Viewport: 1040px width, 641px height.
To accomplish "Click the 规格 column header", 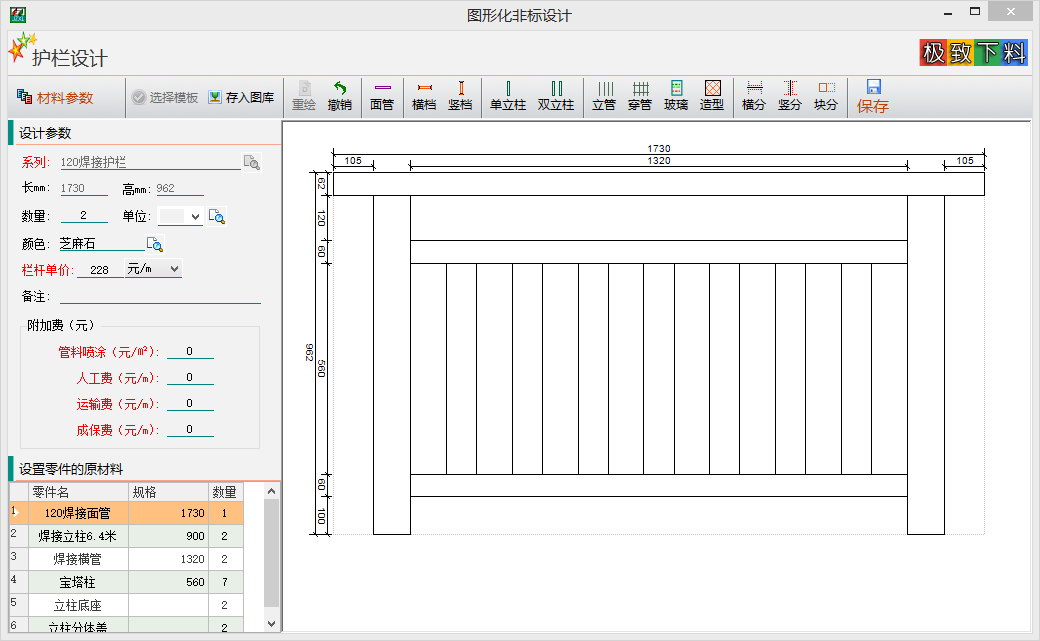I will [168, 492].
